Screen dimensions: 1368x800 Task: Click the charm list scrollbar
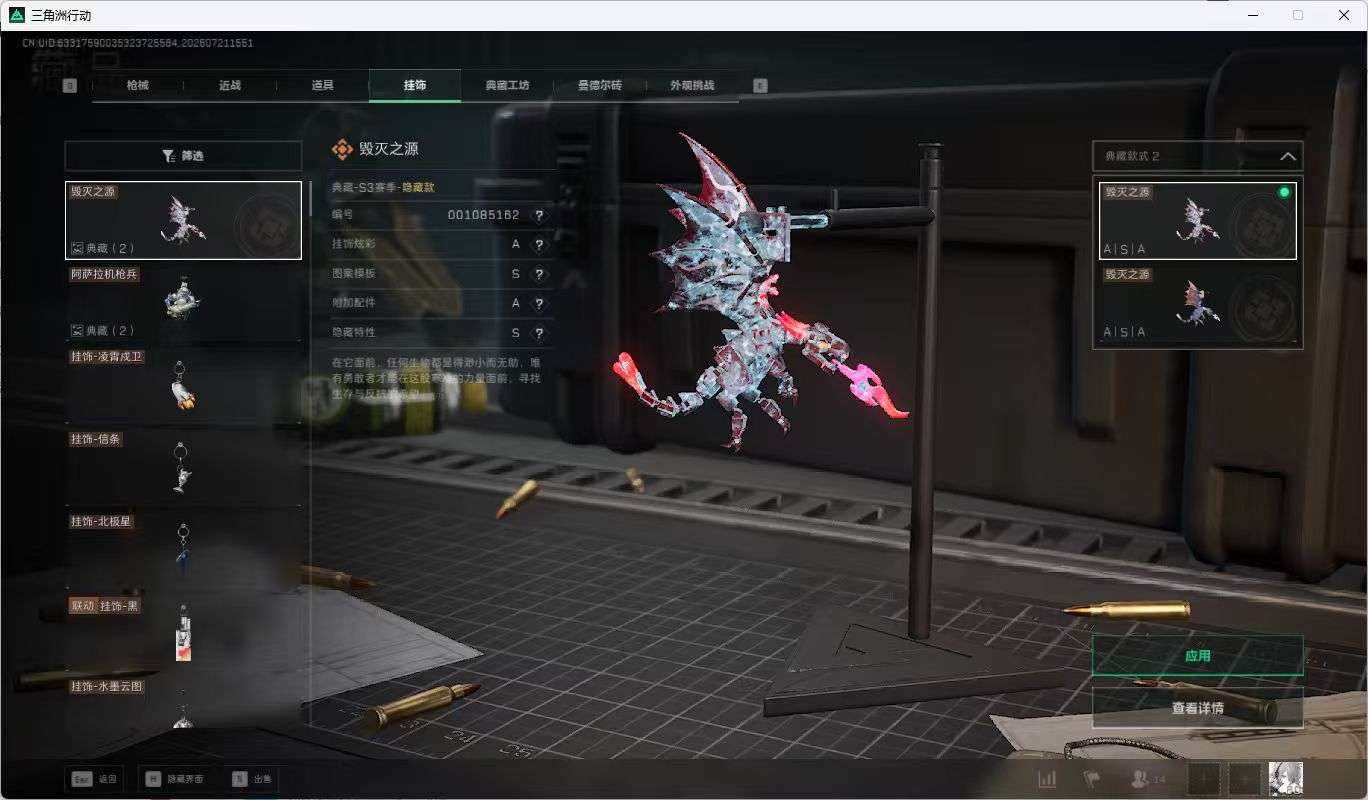[310, 197]
